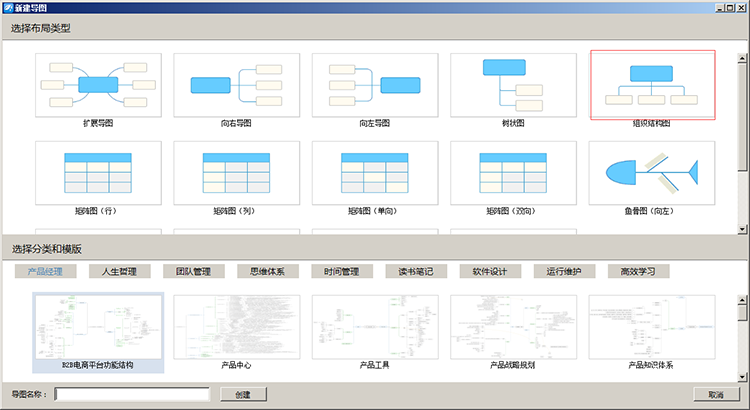Switch to the 人生管理 category tab
This screenshot has width=750, height=410.
point(120,271)
